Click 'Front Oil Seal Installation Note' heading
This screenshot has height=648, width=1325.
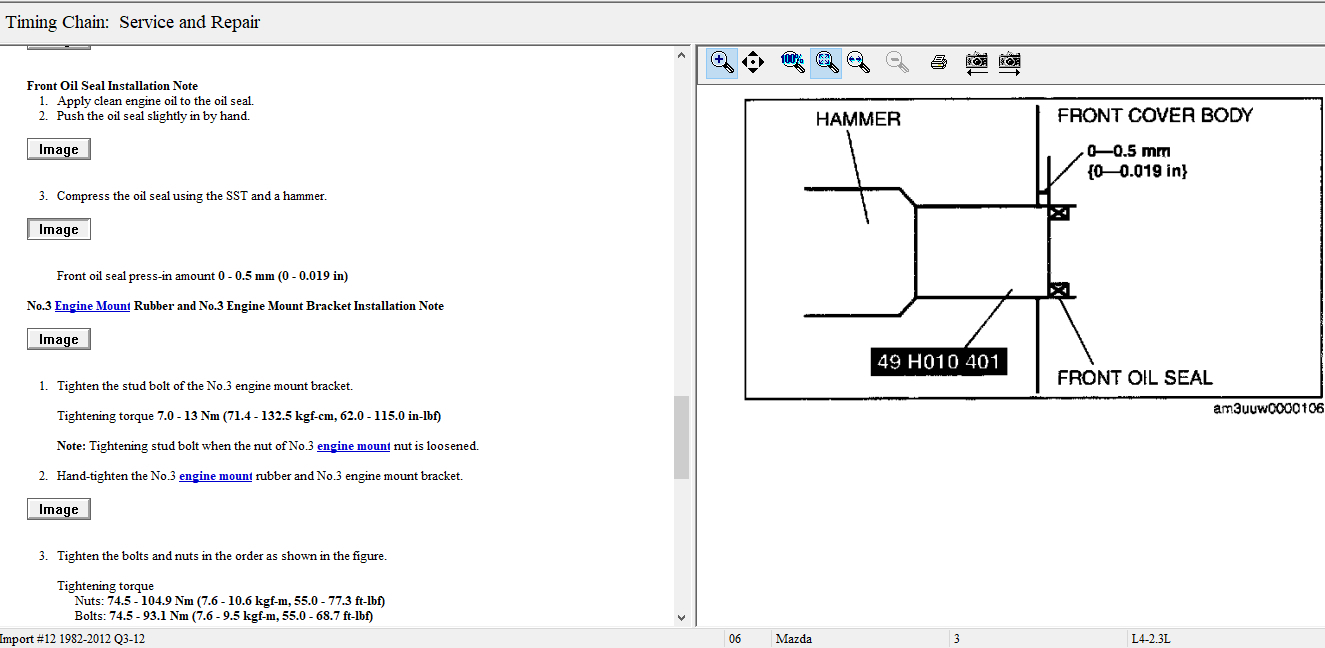click(112, 86)
